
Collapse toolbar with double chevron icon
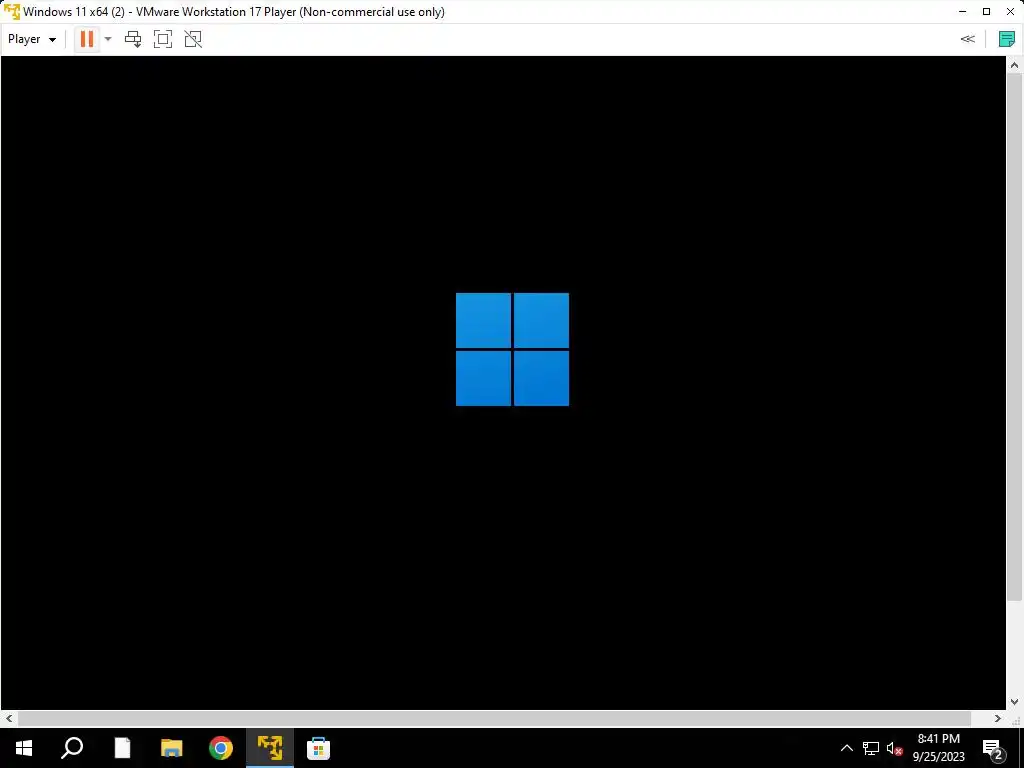click(x=968, y=39)
